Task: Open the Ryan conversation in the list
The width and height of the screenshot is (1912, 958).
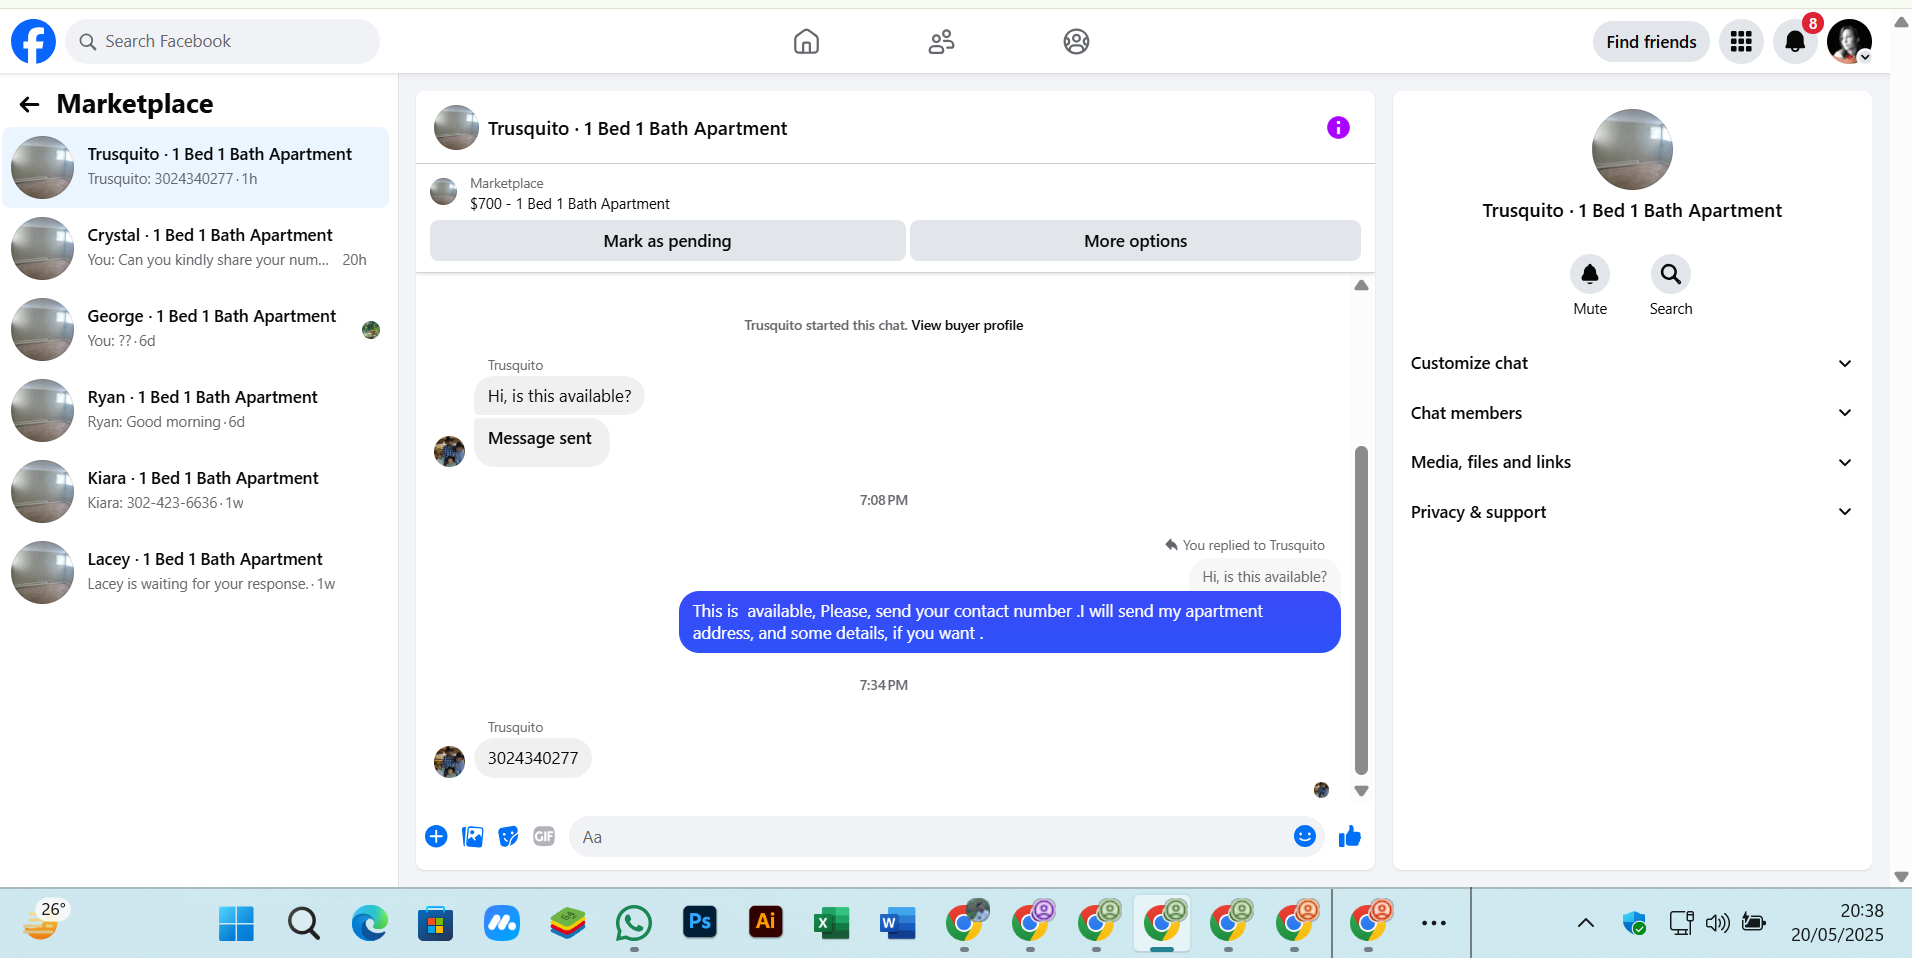Action: [196, 410]
